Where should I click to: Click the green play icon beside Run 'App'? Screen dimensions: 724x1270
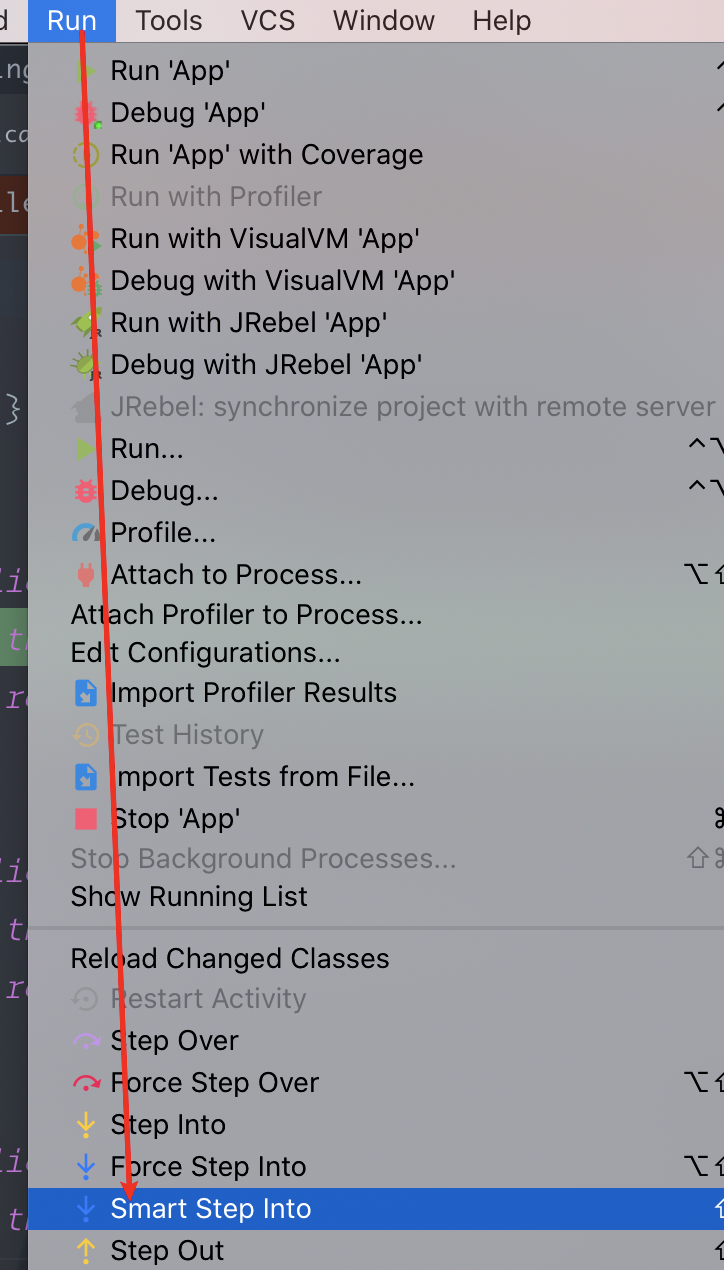point(87,71)
